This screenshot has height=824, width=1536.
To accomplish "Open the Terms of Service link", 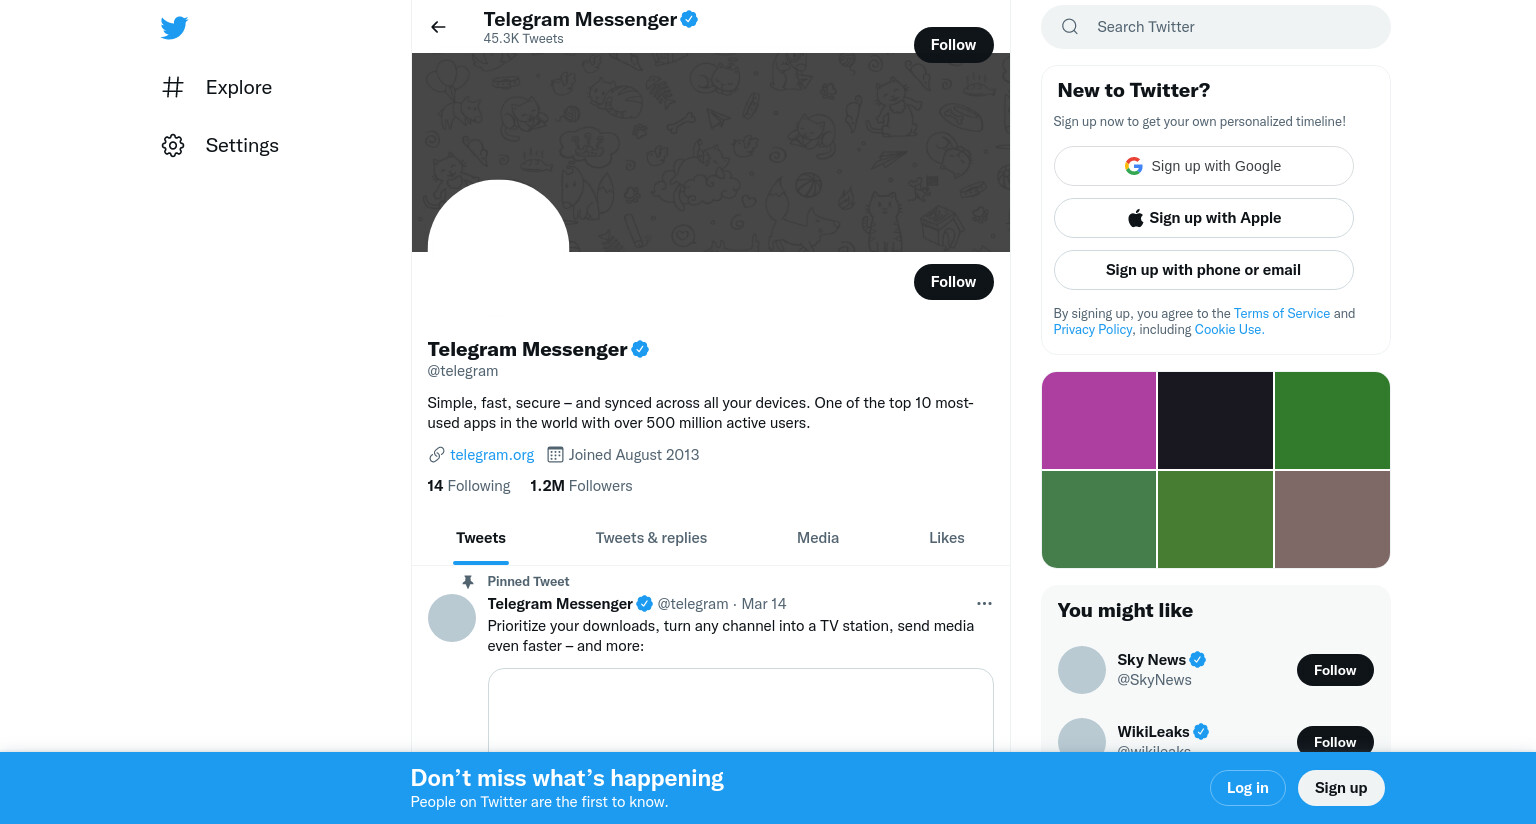I will point(1282,313).
